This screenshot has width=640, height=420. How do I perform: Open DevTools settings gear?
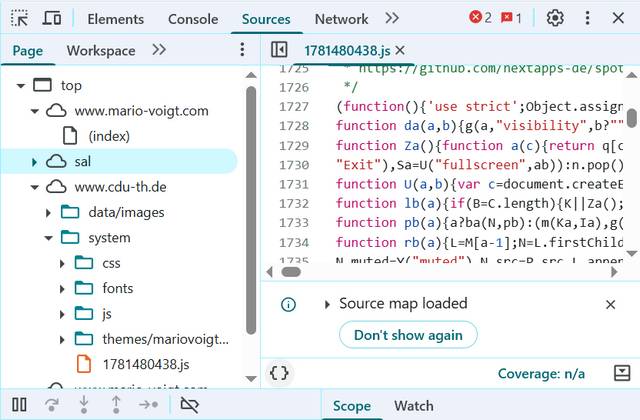point(555,18)
